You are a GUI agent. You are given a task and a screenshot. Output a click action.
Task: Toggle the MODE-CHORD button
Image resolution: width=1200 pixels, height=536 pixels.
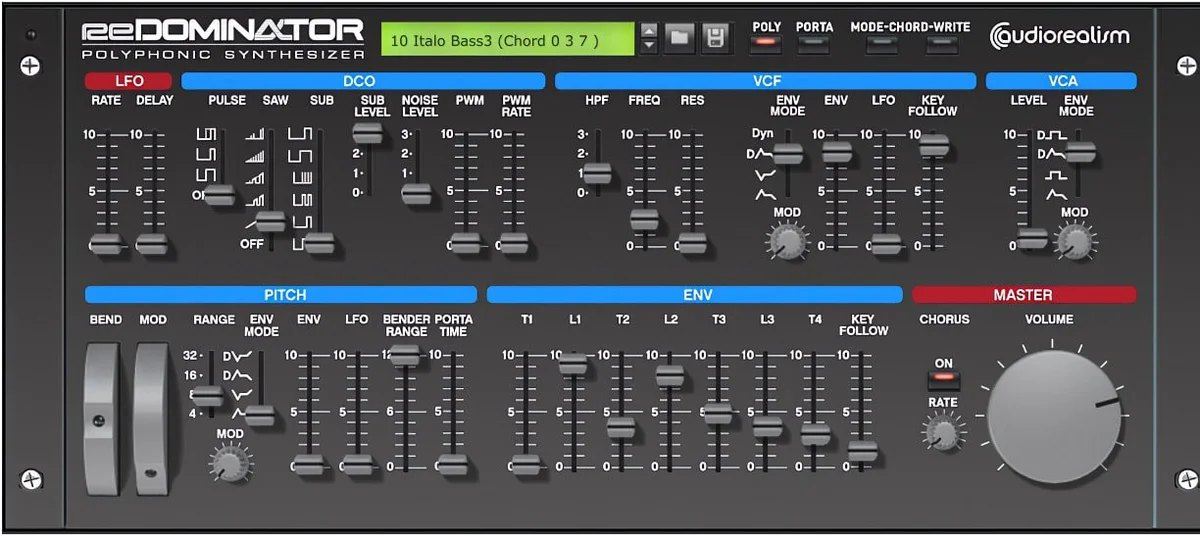(x=881, y=43)
